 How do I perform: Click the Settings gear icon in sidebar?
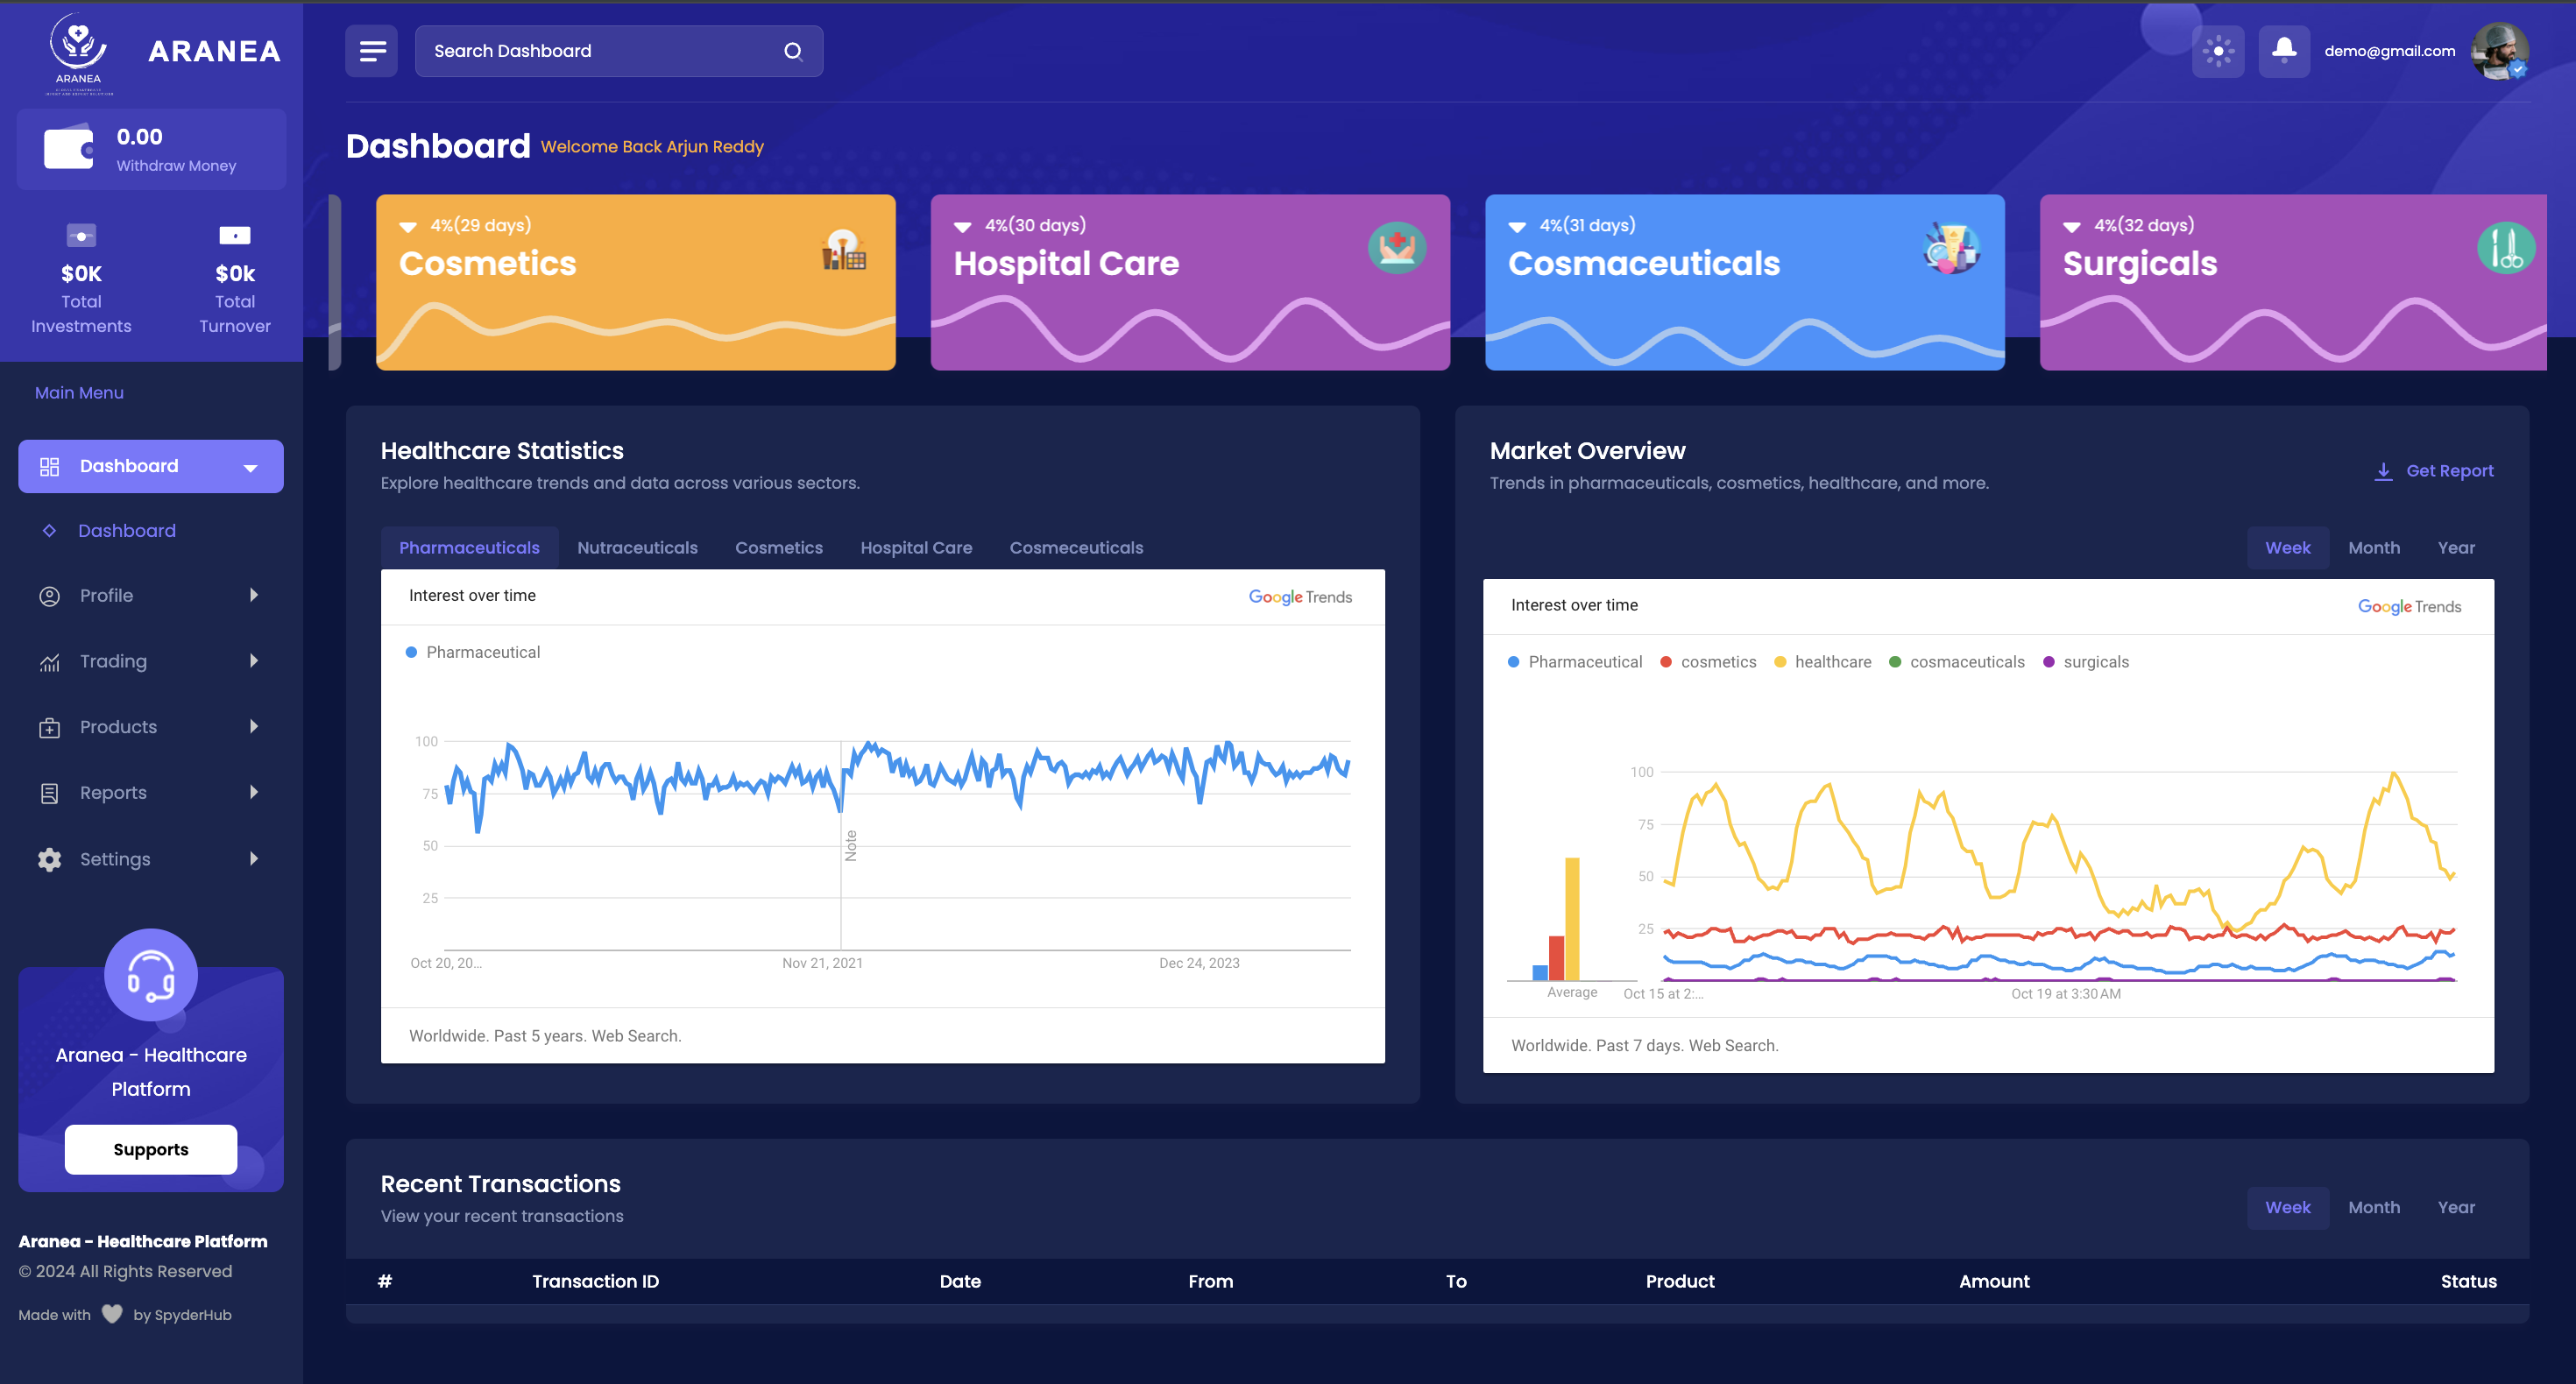[x=49, y=859]
